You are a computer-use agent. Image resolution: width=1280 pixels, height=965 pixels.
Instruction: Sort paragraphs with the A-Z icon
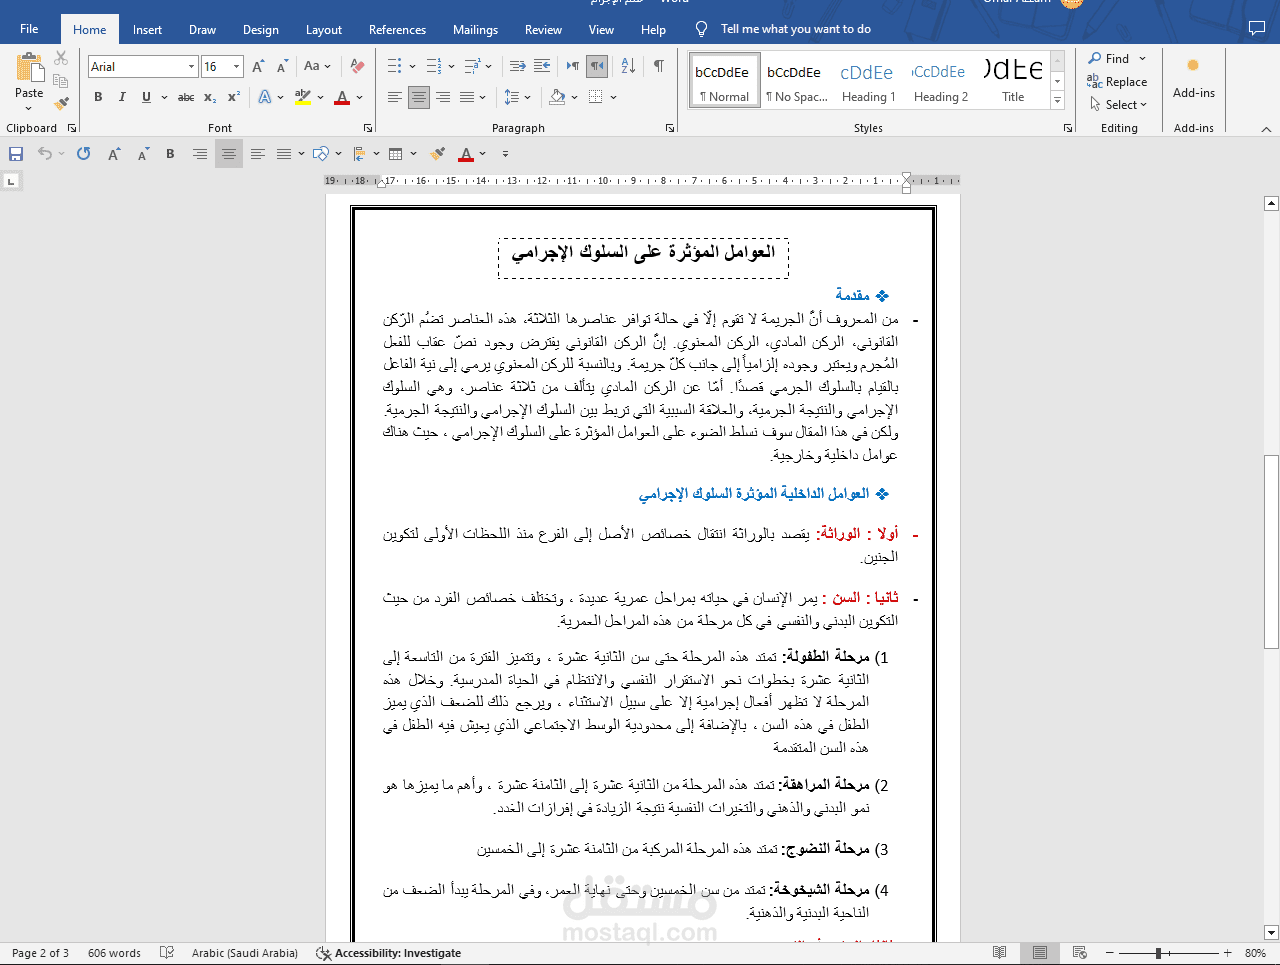[628, 66]
